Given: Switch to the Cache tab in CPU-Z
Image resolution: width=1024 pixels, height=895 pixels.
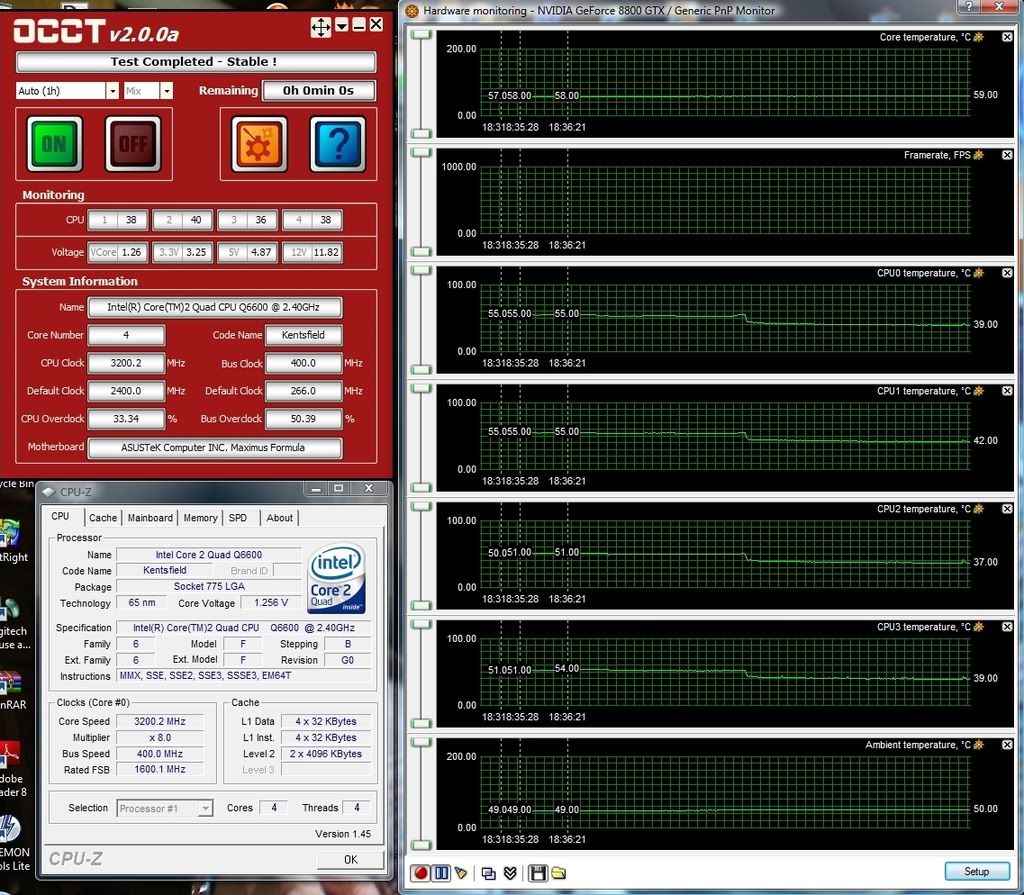Looking at the screenshot, I should (103, 518).
